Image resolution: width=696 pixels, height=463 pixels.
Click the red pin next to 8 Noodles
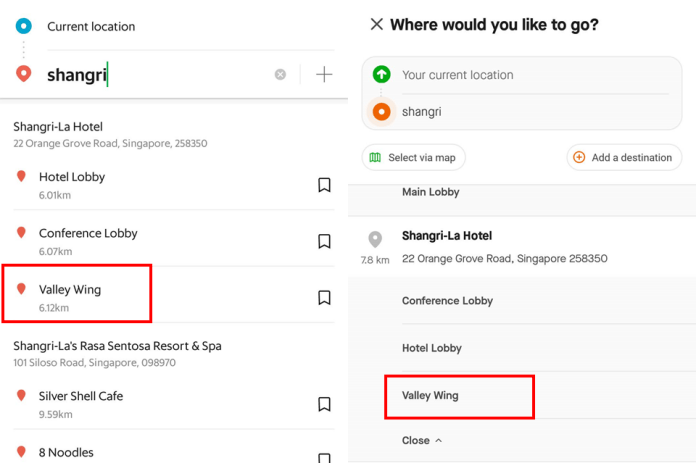(21, 452)
